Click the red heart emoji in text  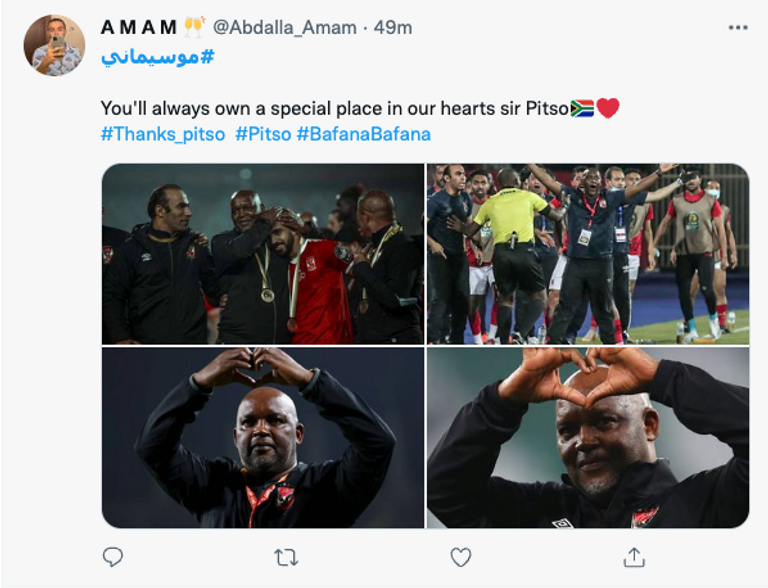pyautogui.click(x=608, y=108)
